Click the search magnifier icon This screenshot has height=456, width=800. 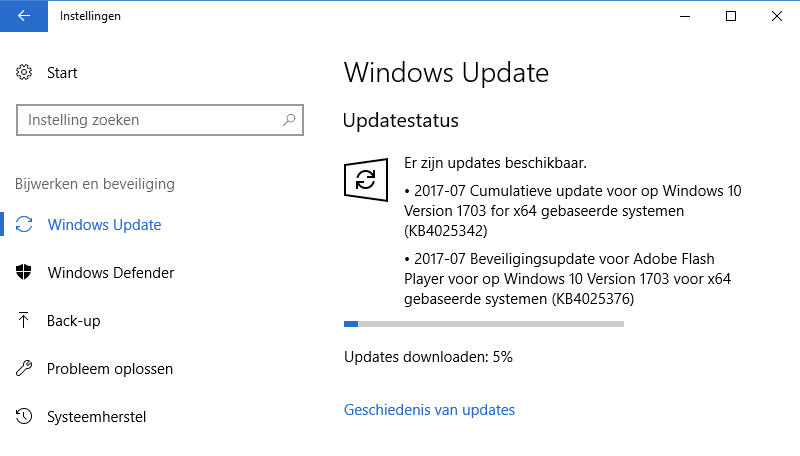(x=289, y=120)
